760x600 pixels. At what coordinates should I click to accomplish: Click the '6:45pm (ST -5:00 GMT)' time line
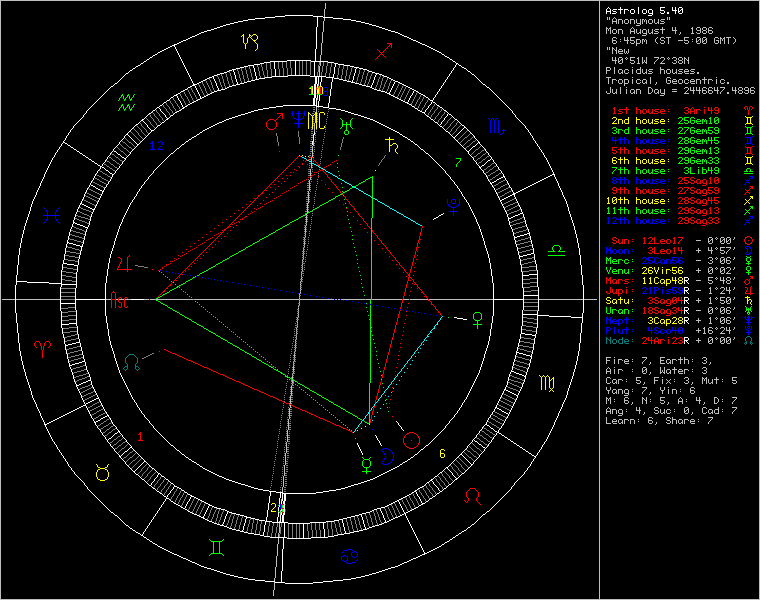(674, 41)
